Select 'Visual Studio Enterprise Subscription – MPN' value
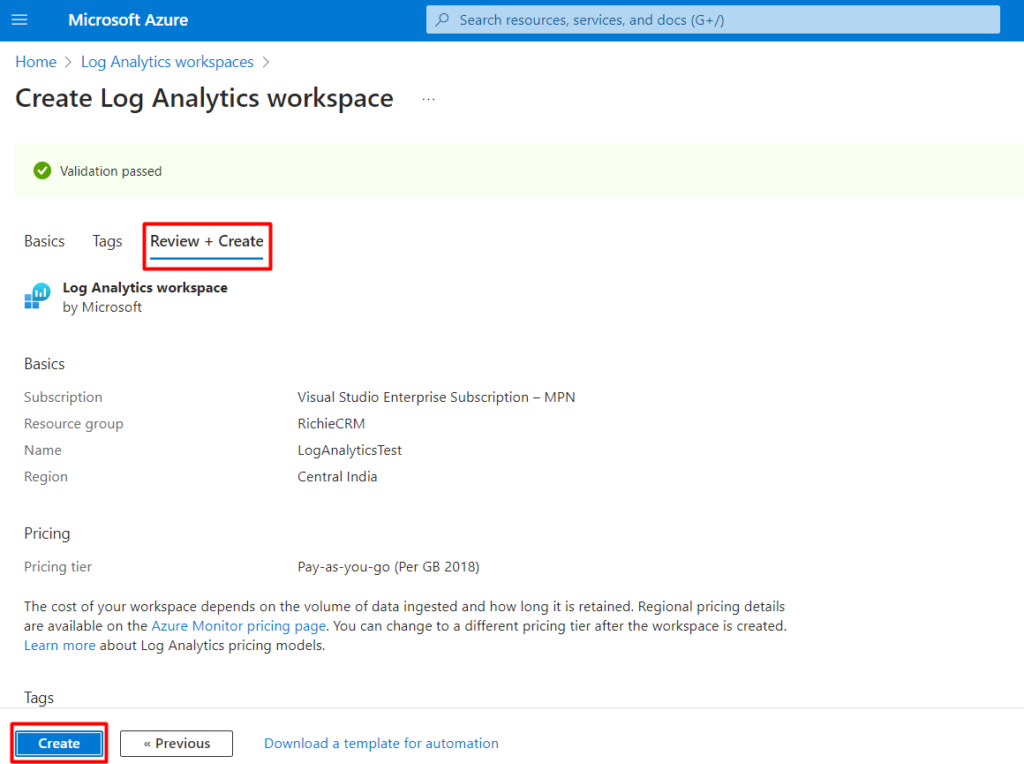 436,397
